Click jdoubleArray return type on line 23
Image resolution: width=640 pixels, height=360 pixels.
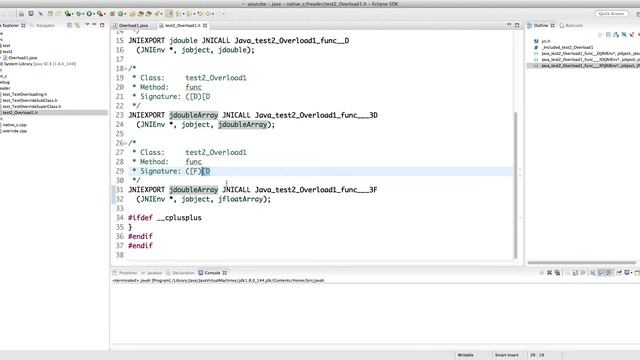pyautogui.click(x=193, y=115)
